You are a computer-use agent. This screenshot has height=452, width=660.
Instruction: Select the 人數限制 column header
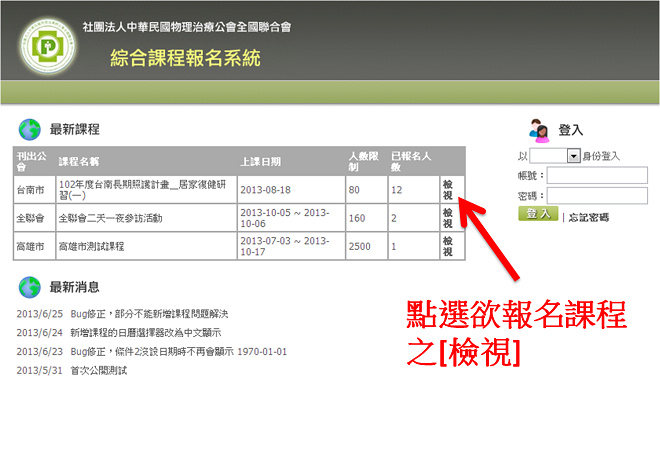coord(360,161)
